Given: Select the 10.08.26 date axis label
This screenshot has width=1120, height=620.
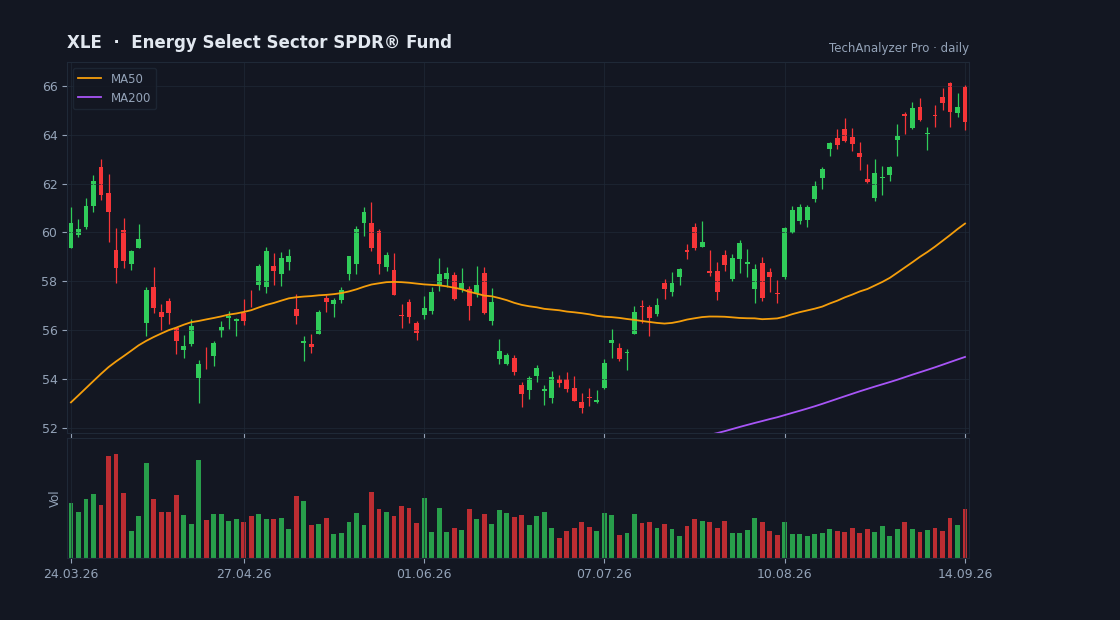Looking at the screenshot, I should click(784, 574).
